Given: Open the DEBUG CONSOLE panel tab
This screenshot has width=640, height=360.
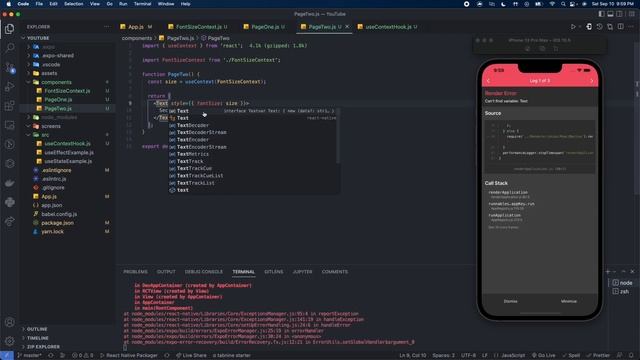Looking at the screenshot, I should click(203, 272).
